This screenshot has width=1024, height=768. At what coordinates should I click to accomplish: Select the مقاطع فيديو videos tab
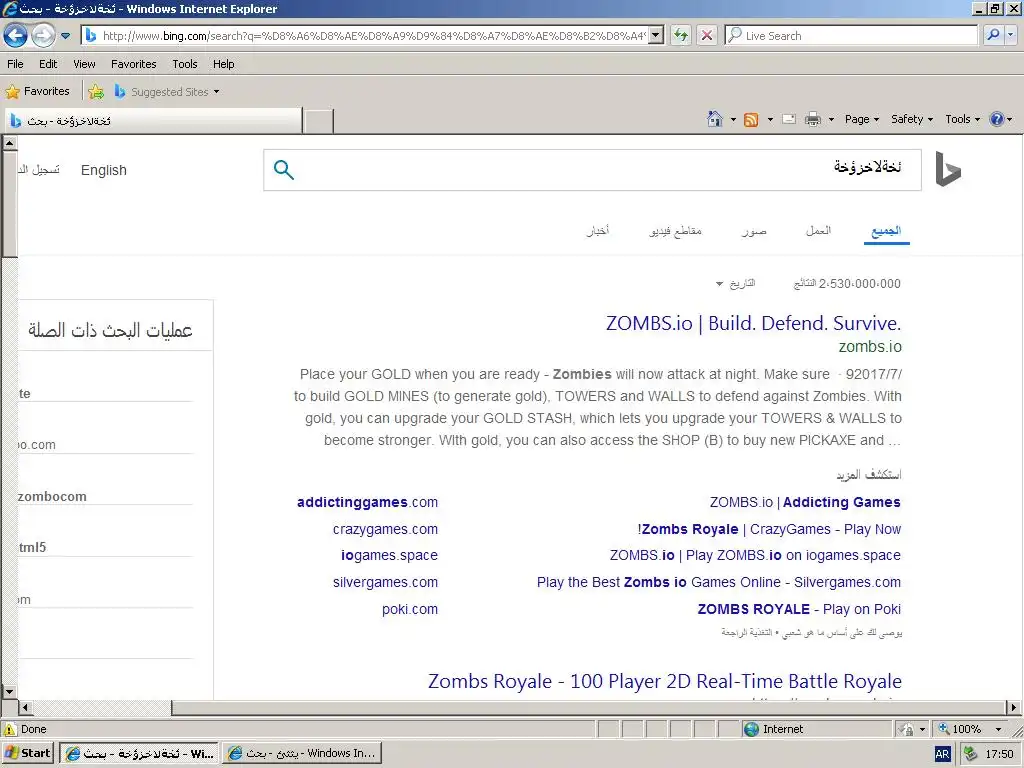(x=675, y=231)
